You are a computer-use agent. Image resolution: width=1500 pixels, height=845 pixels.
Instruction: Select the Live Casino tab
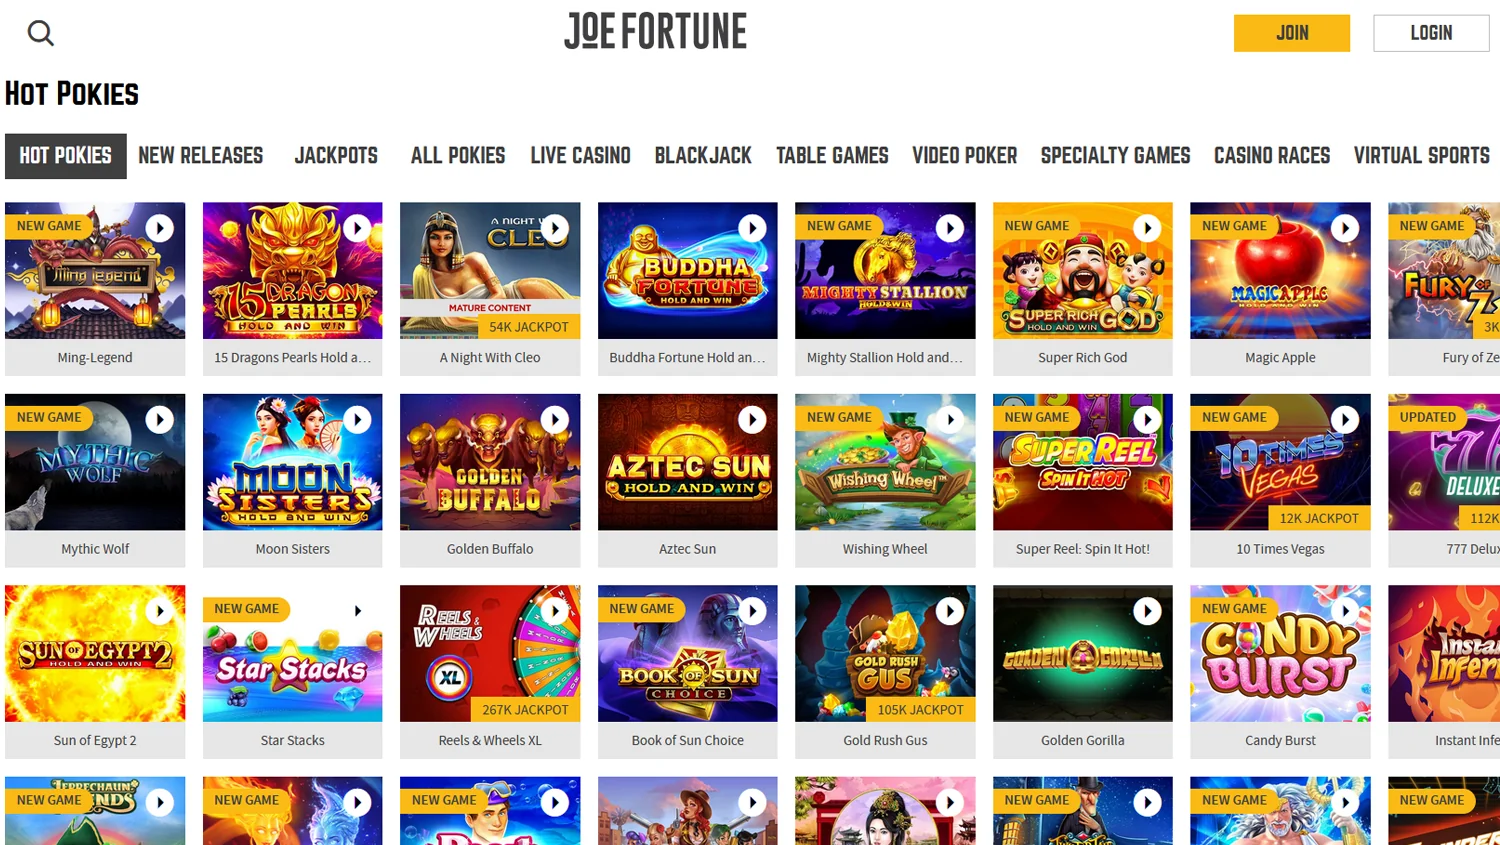point(580,156)
